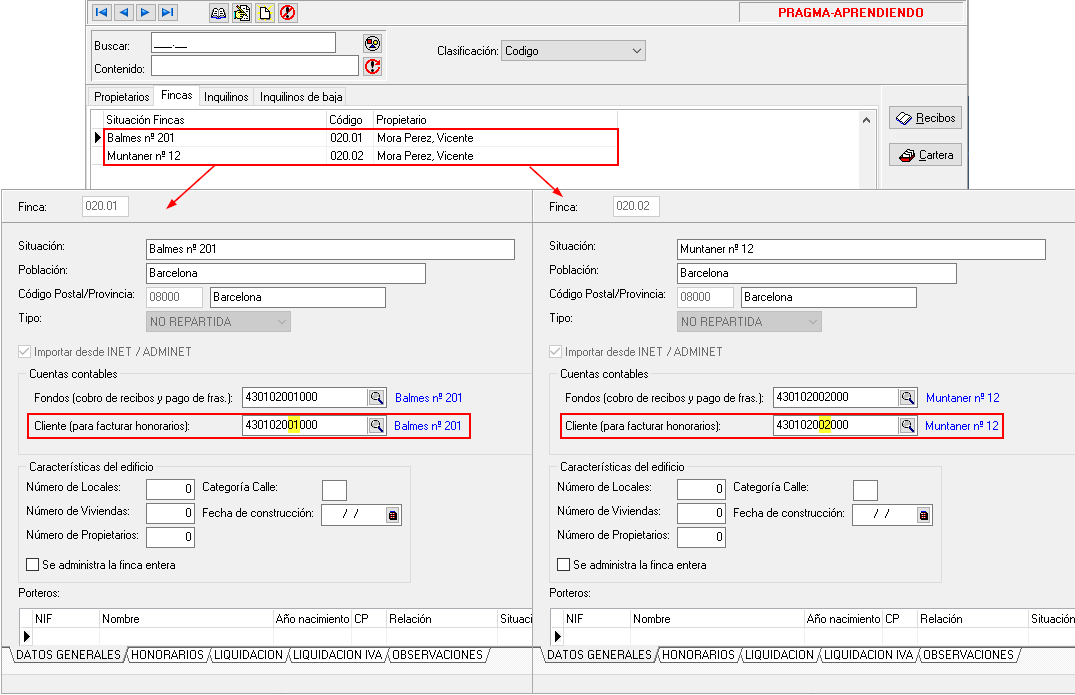The image size is (1075, 695).
Task: Click the Cartera button
Action: [926, 155]
